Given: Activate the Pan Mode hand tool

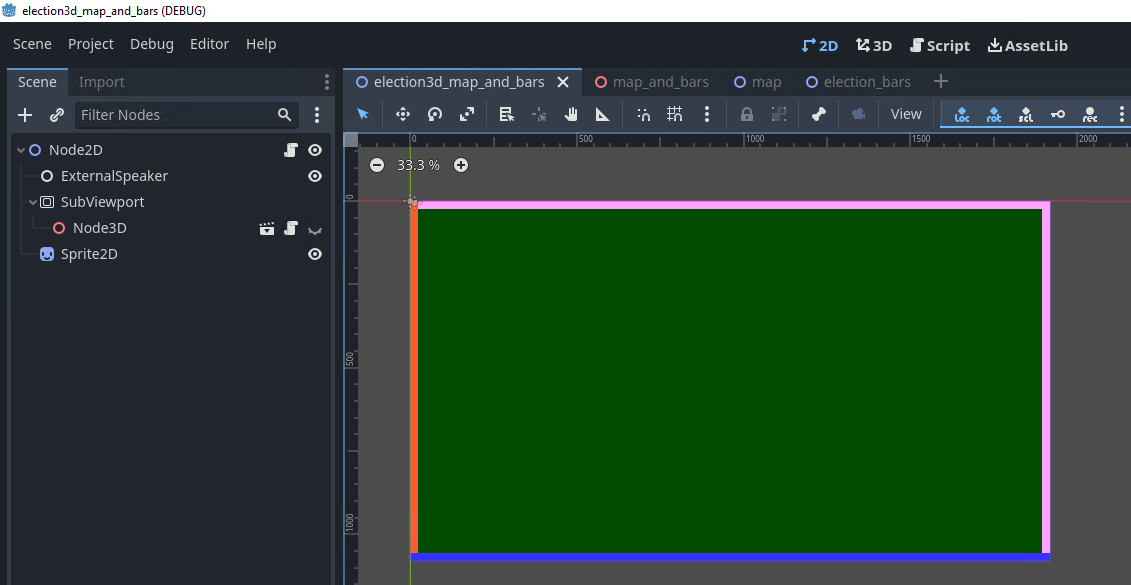Looking at the screenshot, I should coord(571,114).
